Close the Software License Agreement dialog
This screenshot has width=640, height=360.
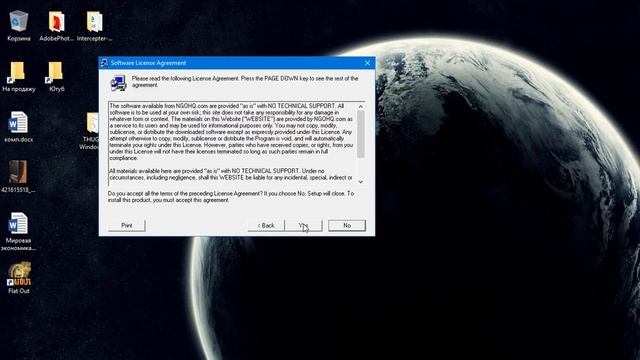click(x=367, y=63)
